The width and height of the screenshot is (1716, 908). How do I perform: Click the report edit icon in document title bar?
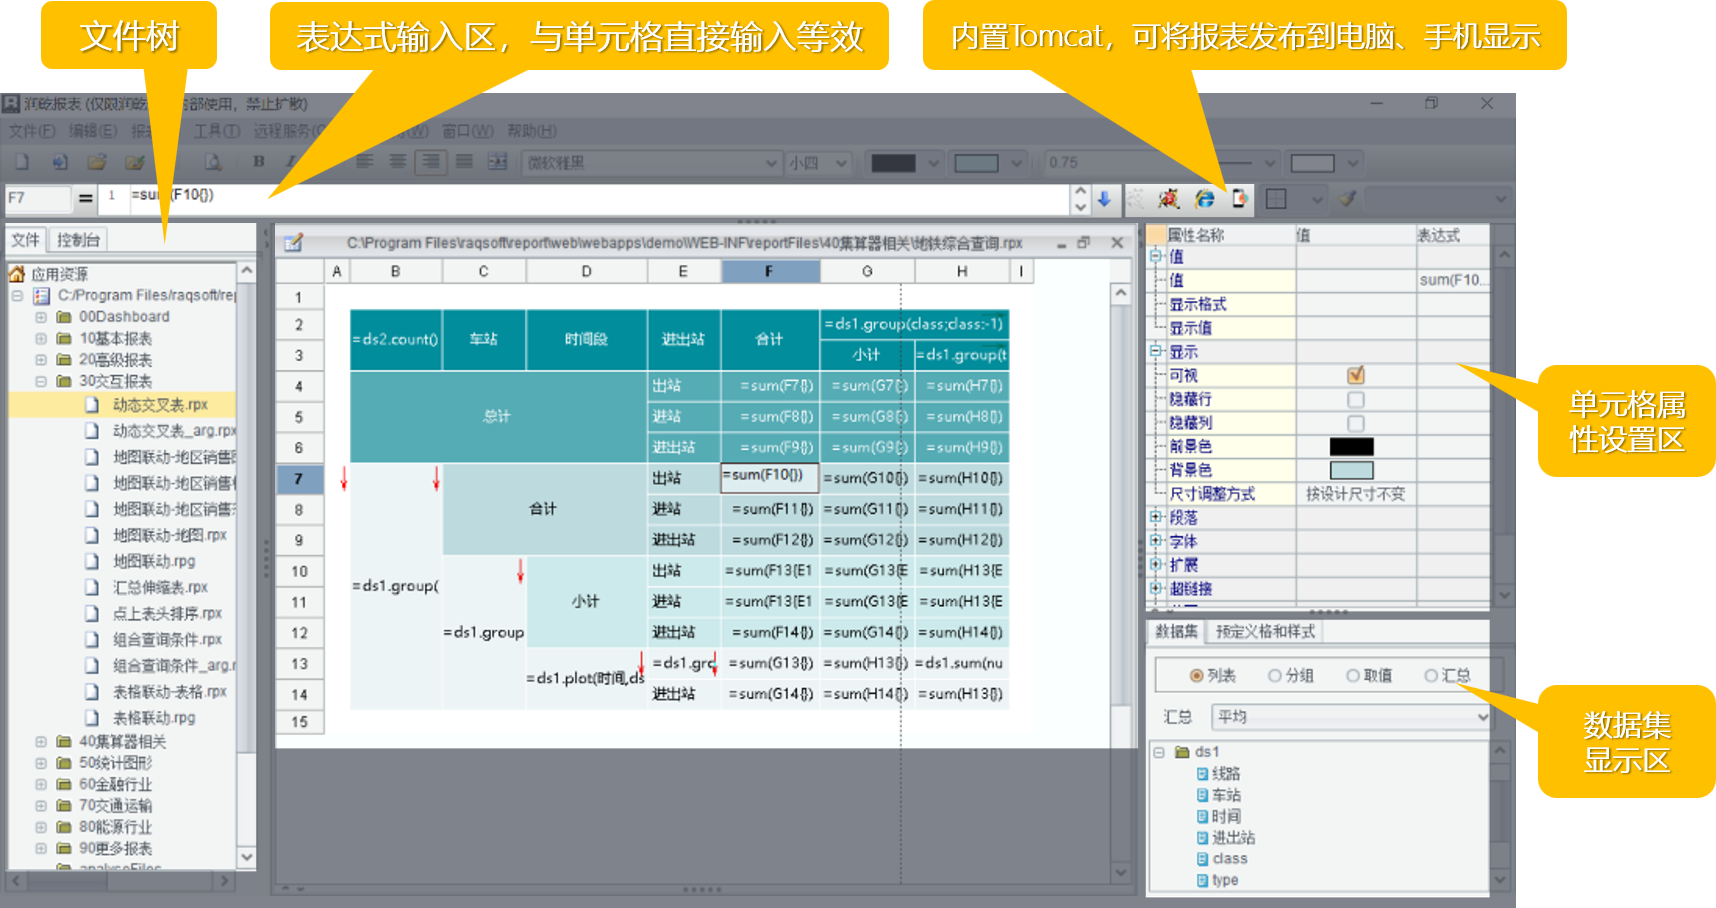[293, 243]
